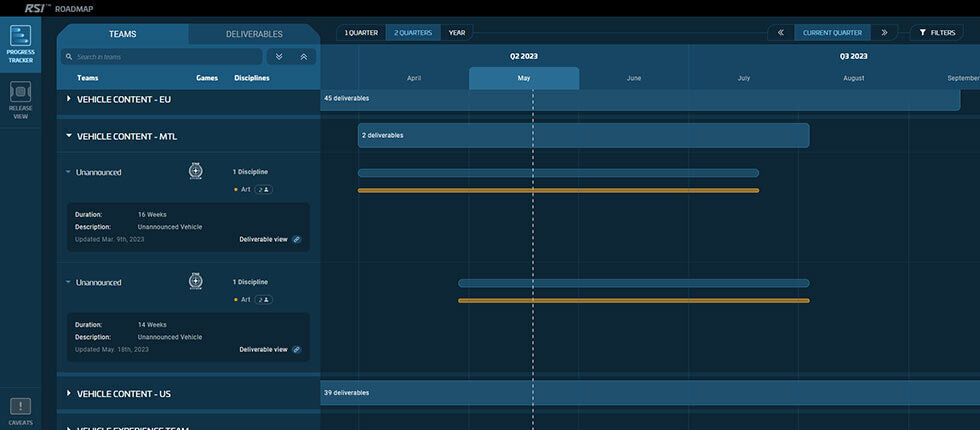Viewport: 980px width, 430px height.
Task: Select the May month header
Action: (524, 78)
